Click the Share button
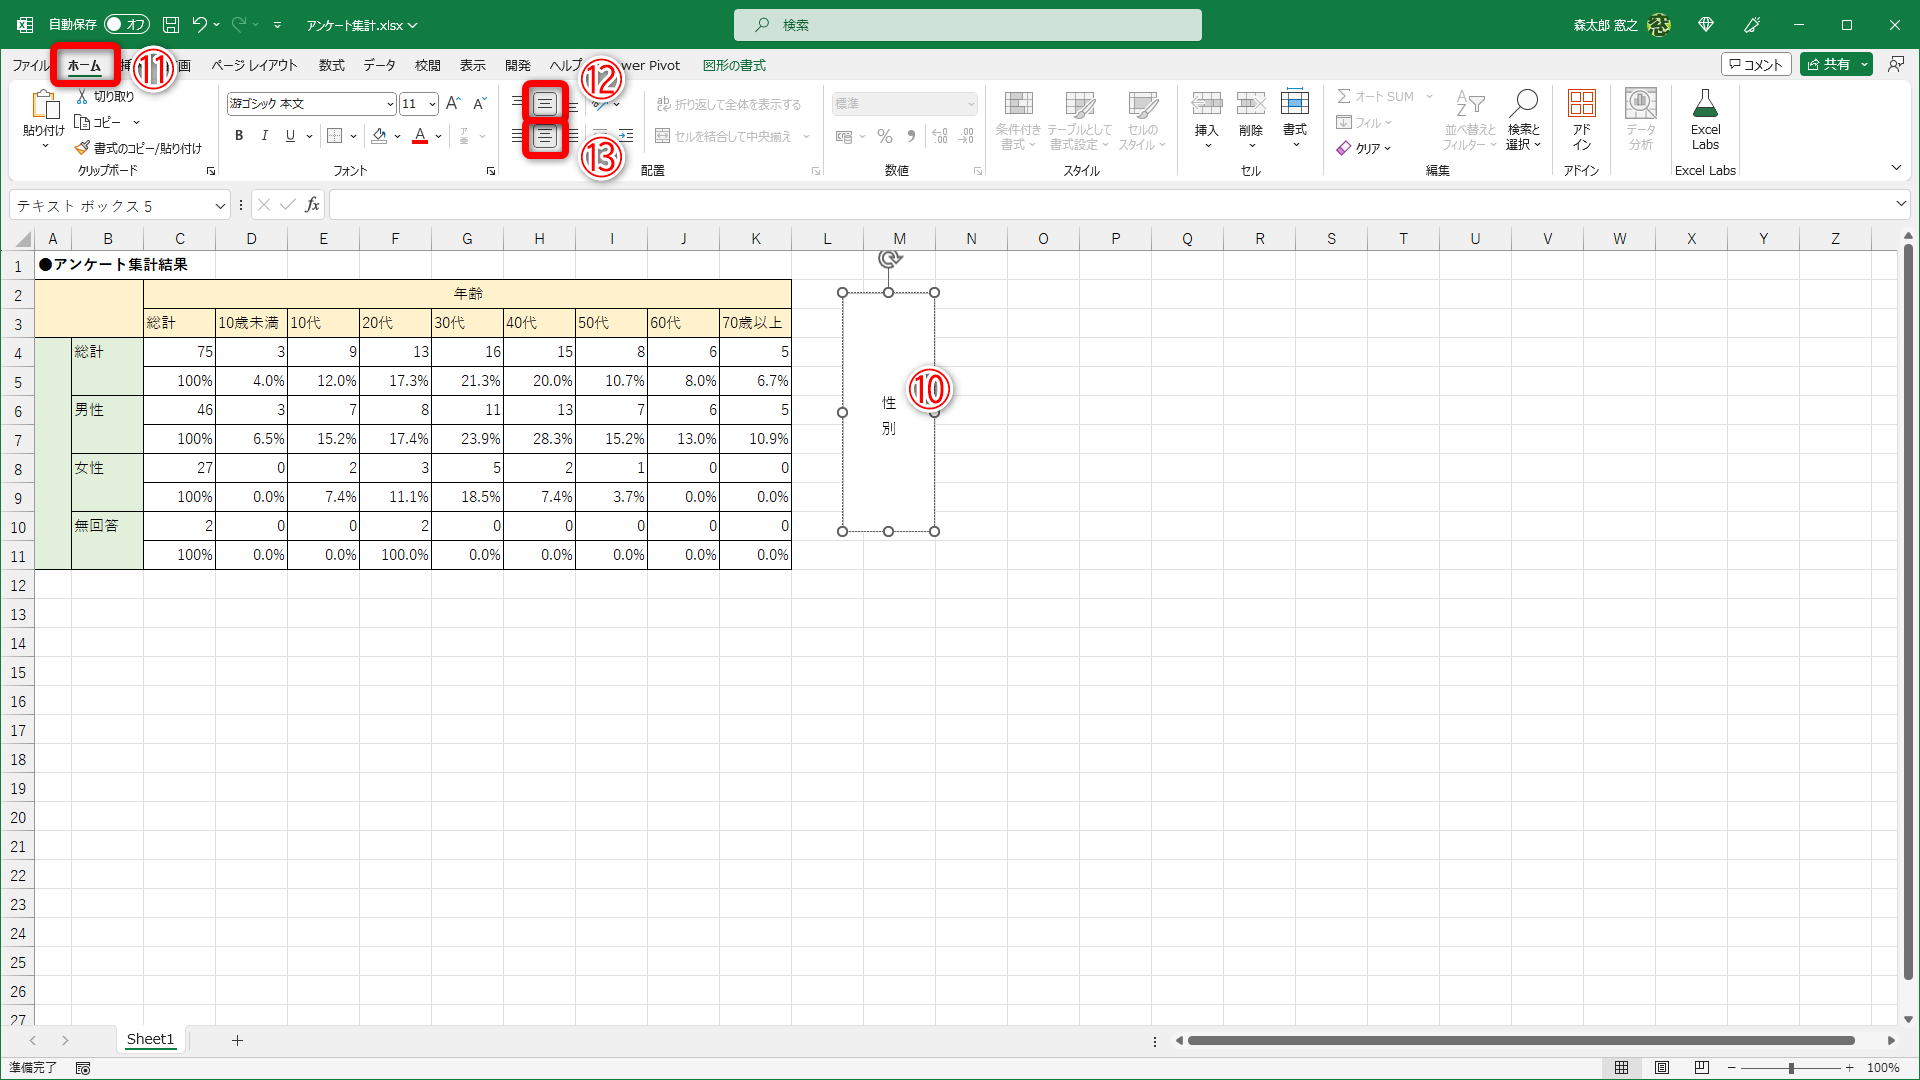Image resolution: width=1920 pixels, height=1080 pixels. 1828,64
